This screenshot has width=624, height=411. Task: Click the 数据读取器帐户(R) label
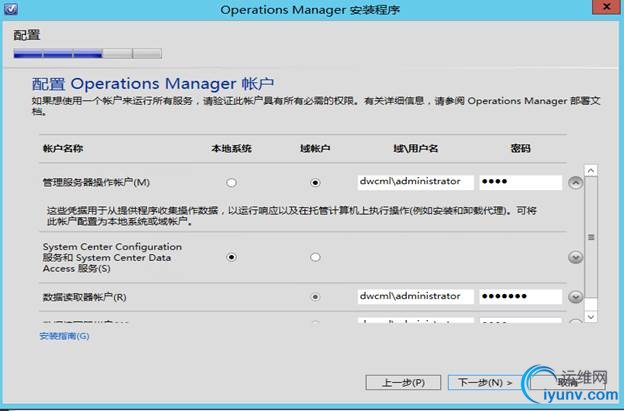(x=84, y=297)
